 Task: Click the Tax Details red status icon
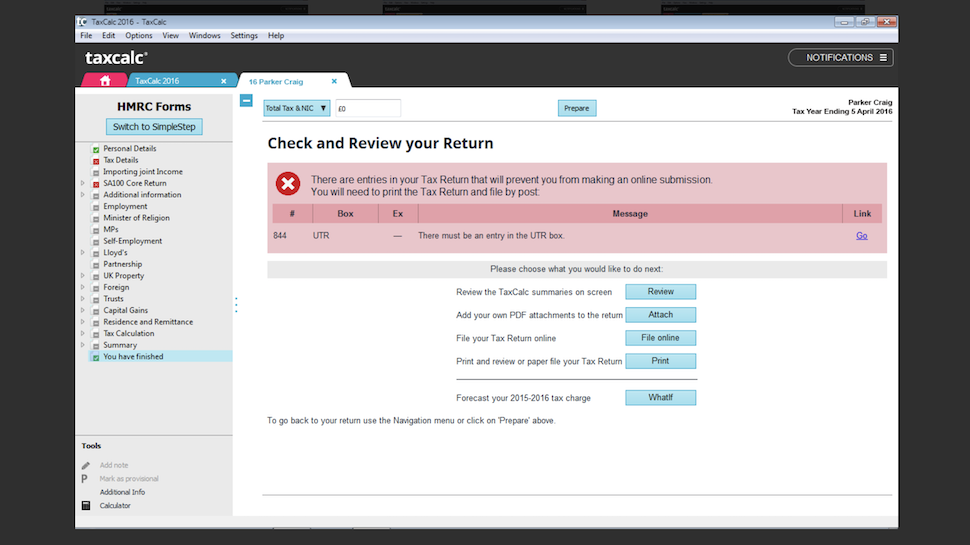click(96, 161)
